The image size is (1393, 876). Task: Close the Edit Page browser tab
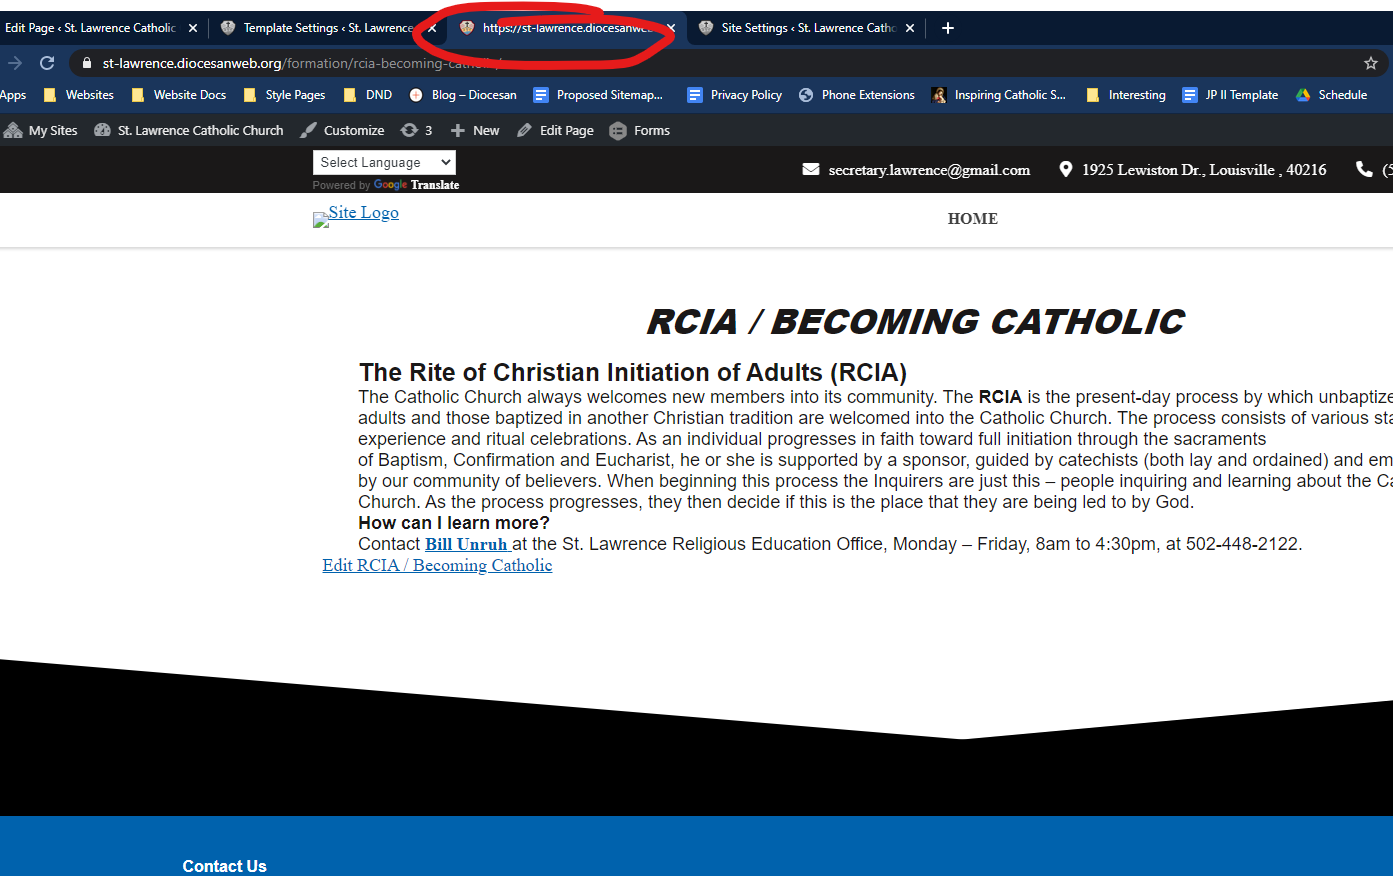pos(193,28)
